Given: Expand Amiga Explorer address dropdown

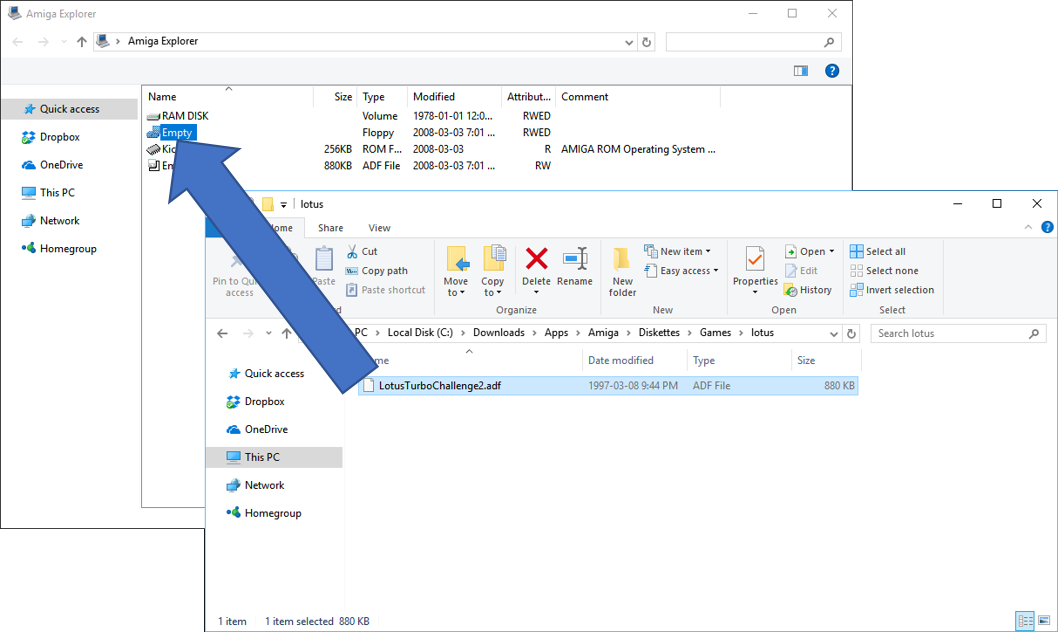Looking at the screenshot, I should tap(629, 42).
